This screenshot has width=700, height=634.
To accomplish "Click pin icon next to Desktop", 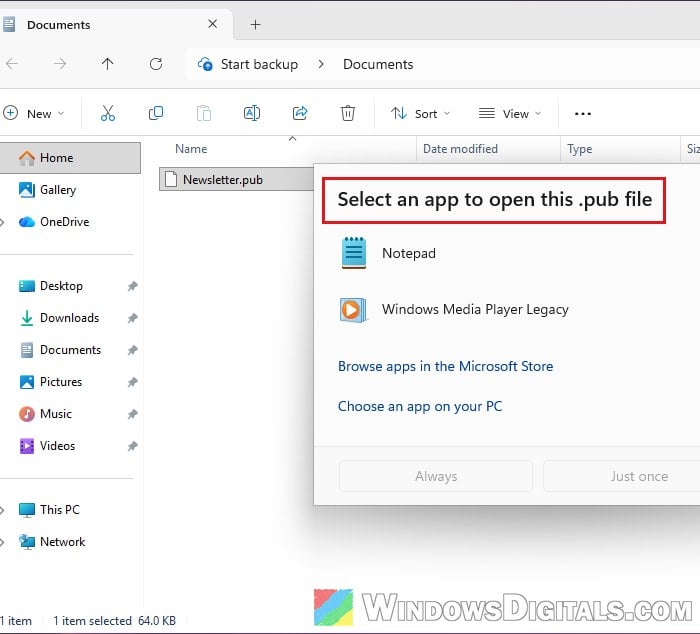I will tap(132, 286).
